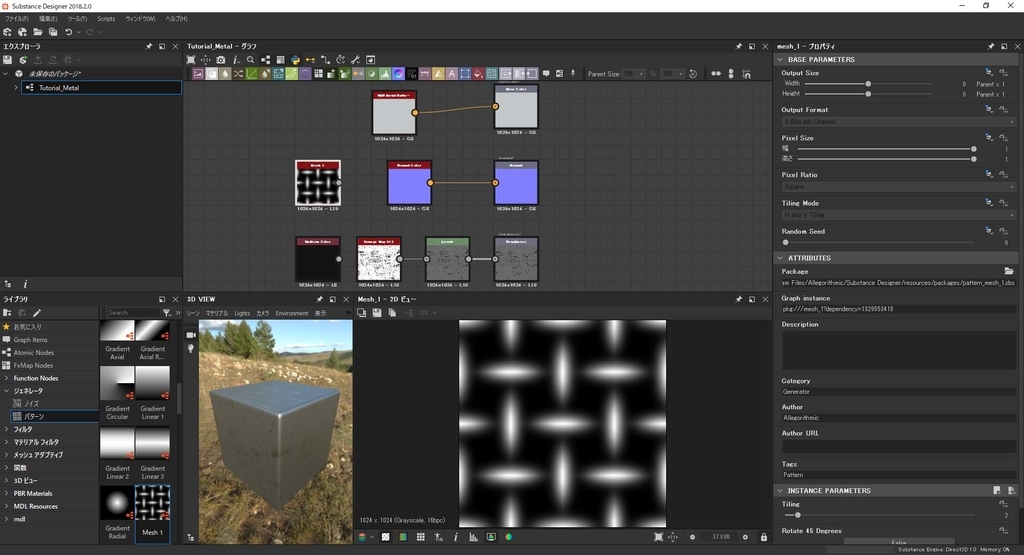This screenshot has height=555, width=1024.
Task: Expand the Function Nodes library category
Action: coord(7,378)
